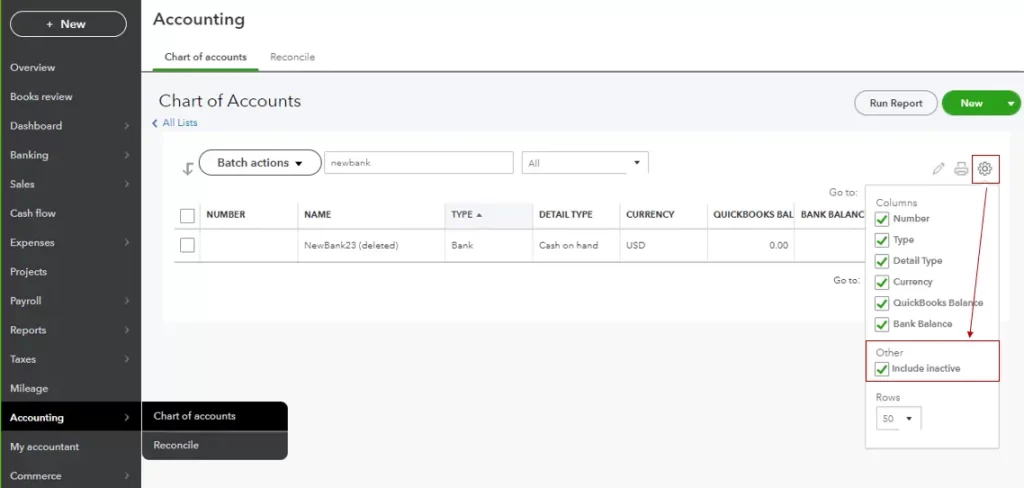Expand the Reports sidebar submenu

(127, 330)
